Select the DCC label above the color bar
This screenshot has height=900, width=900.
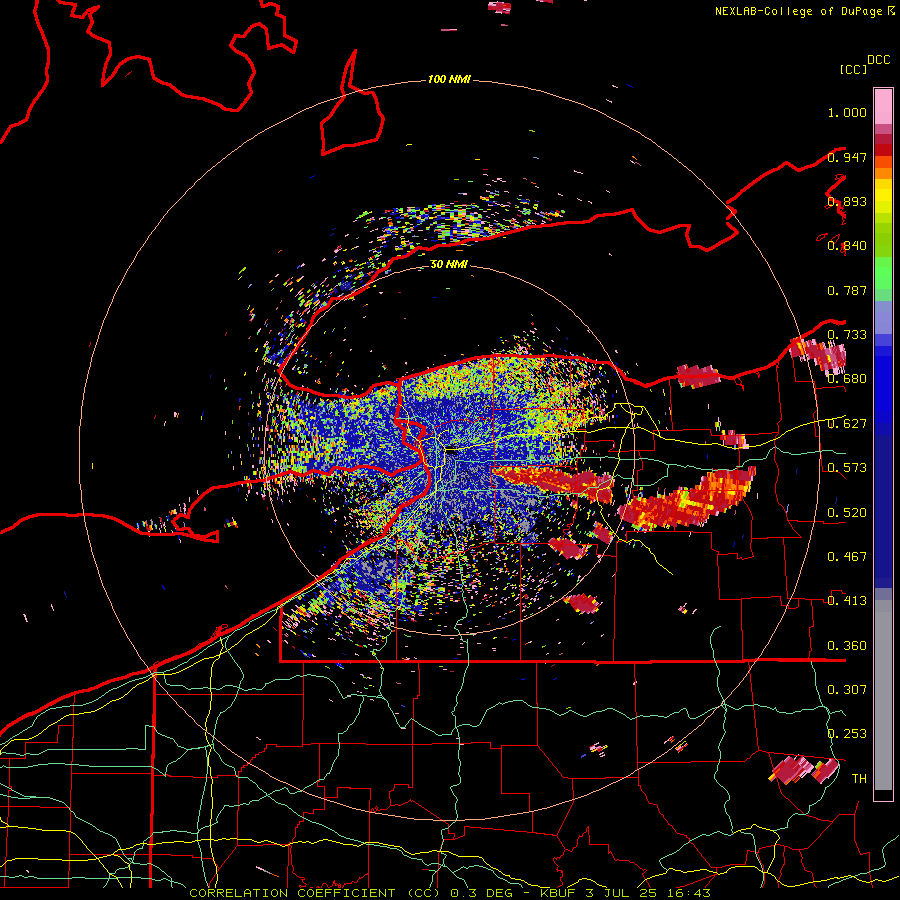pos(878,60)
